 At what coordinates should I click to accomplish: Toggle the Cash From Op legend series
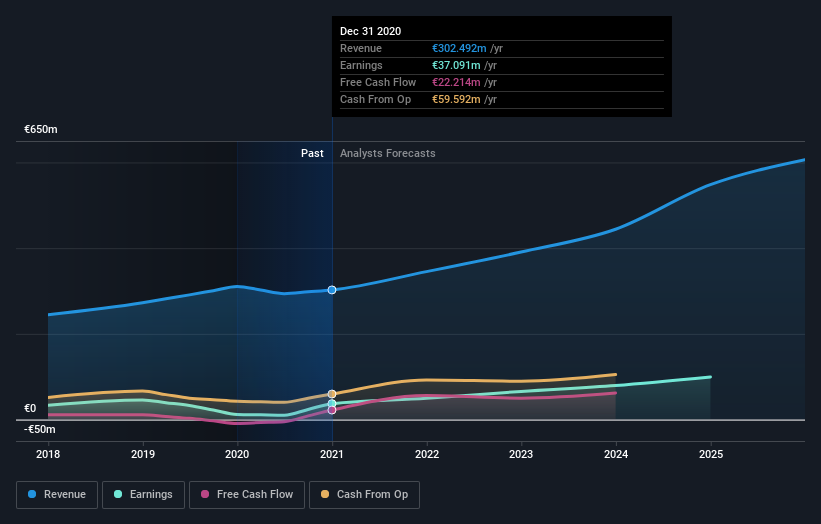pyautogui.click(x=364, y=495)
